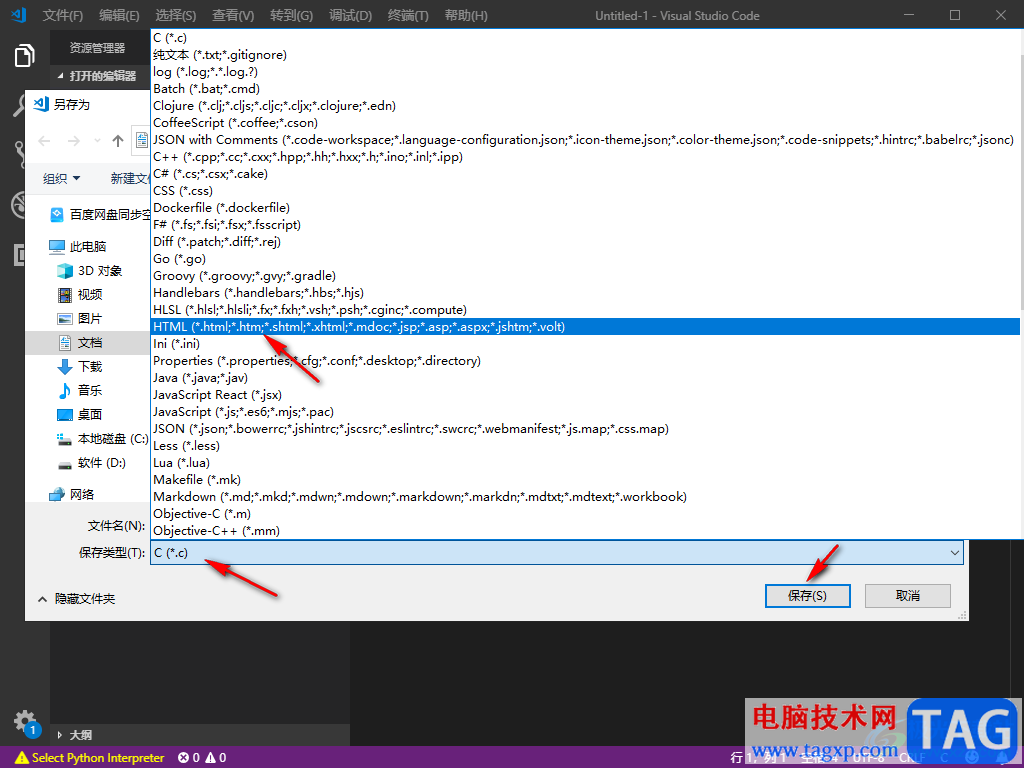Open 编辑(E) menu

(x=120, y=16)
